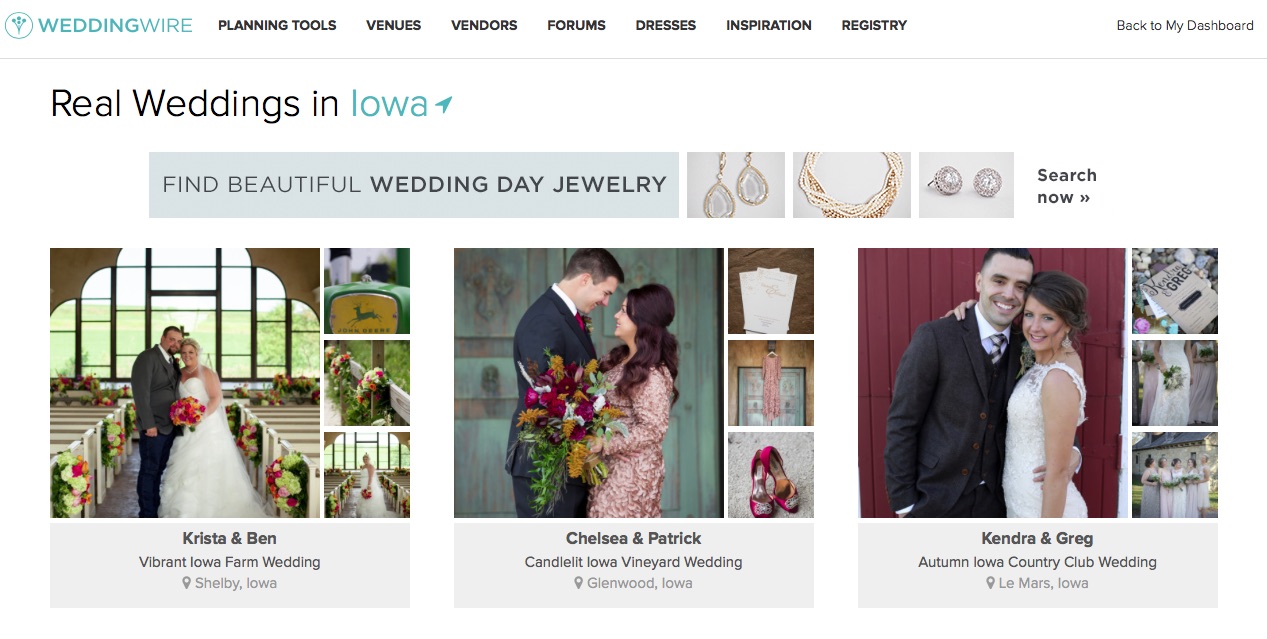This screenshot has height=639, width=1267.
Task: Go to the Registry section
Action: 874,25
